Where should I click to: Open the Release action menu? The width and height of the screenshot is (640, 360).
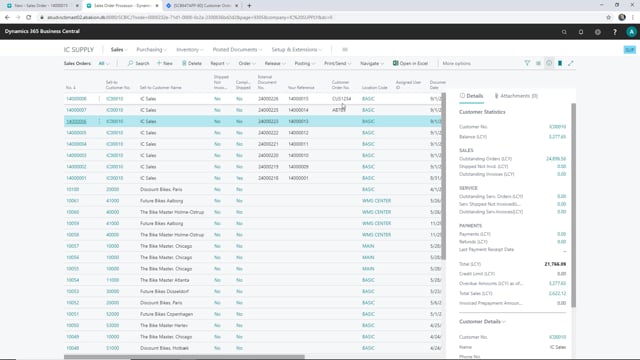click(275, 63)
